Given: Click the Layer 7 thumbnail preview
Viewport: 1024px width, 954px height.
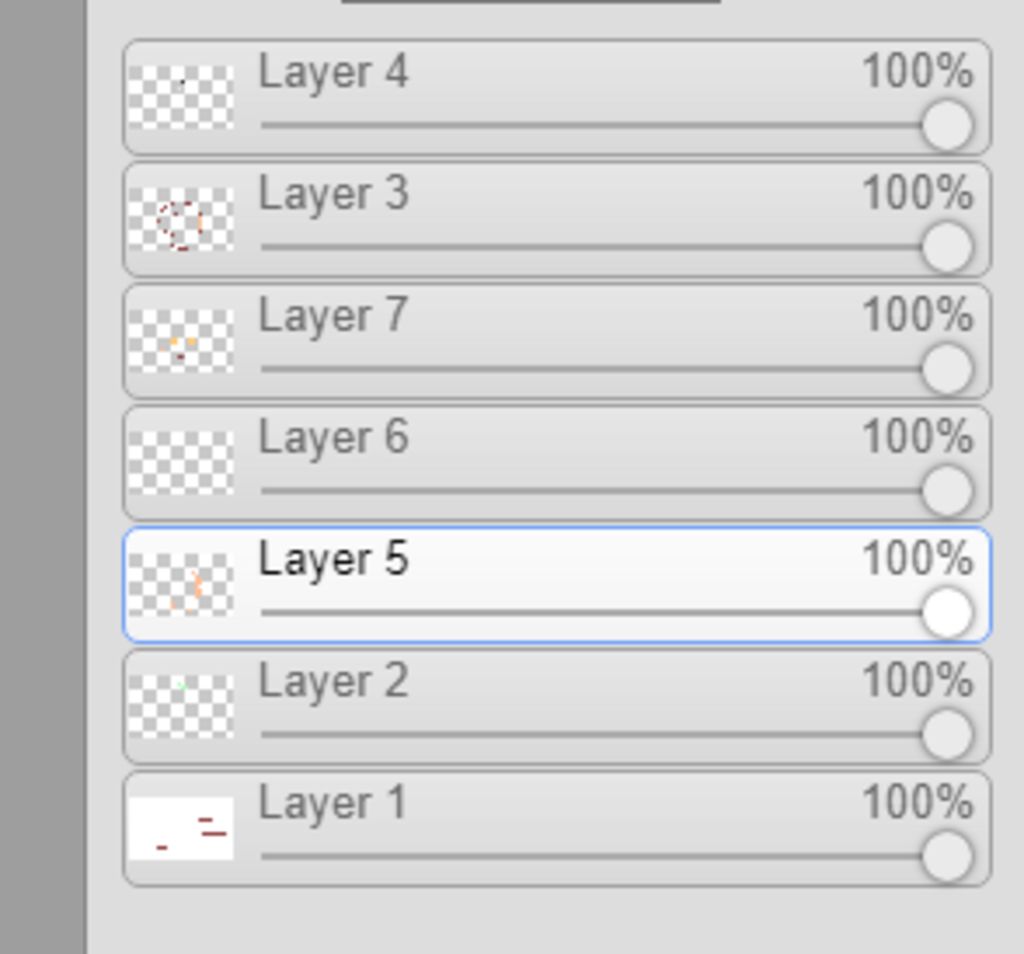Looking at the screenshot, I should (181, 341).
